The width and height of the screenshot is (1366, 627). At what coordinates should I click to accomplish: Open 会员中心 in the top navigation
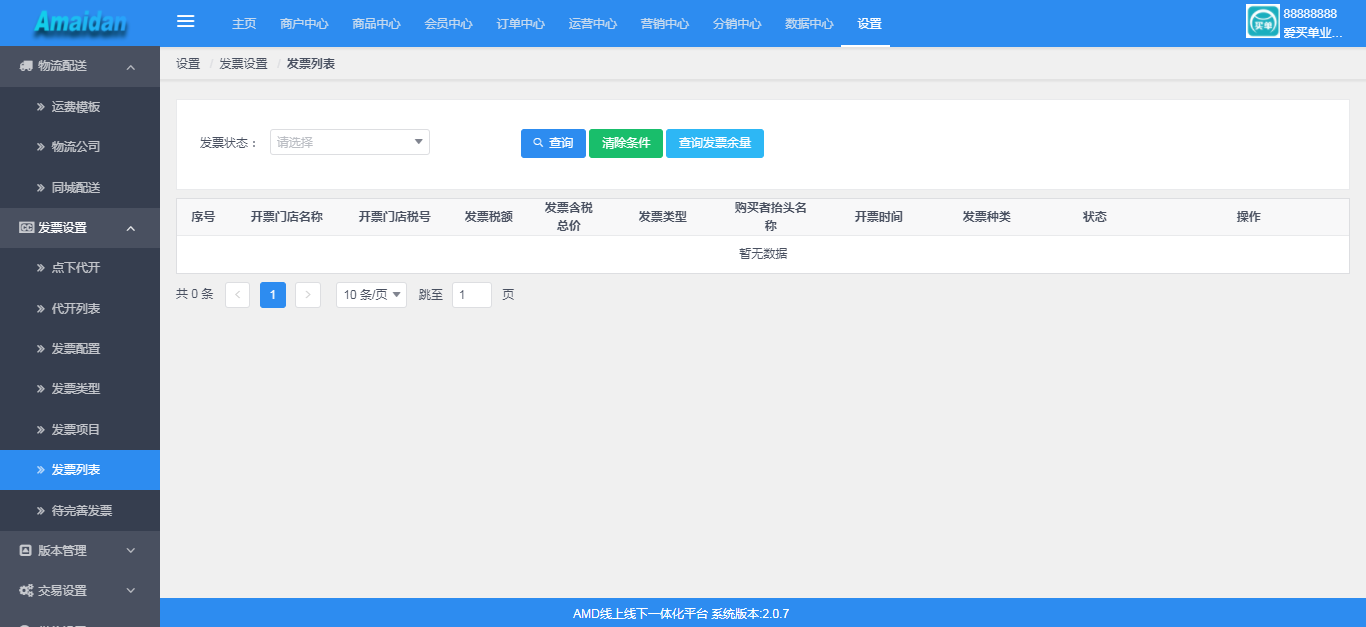[448, 24]
